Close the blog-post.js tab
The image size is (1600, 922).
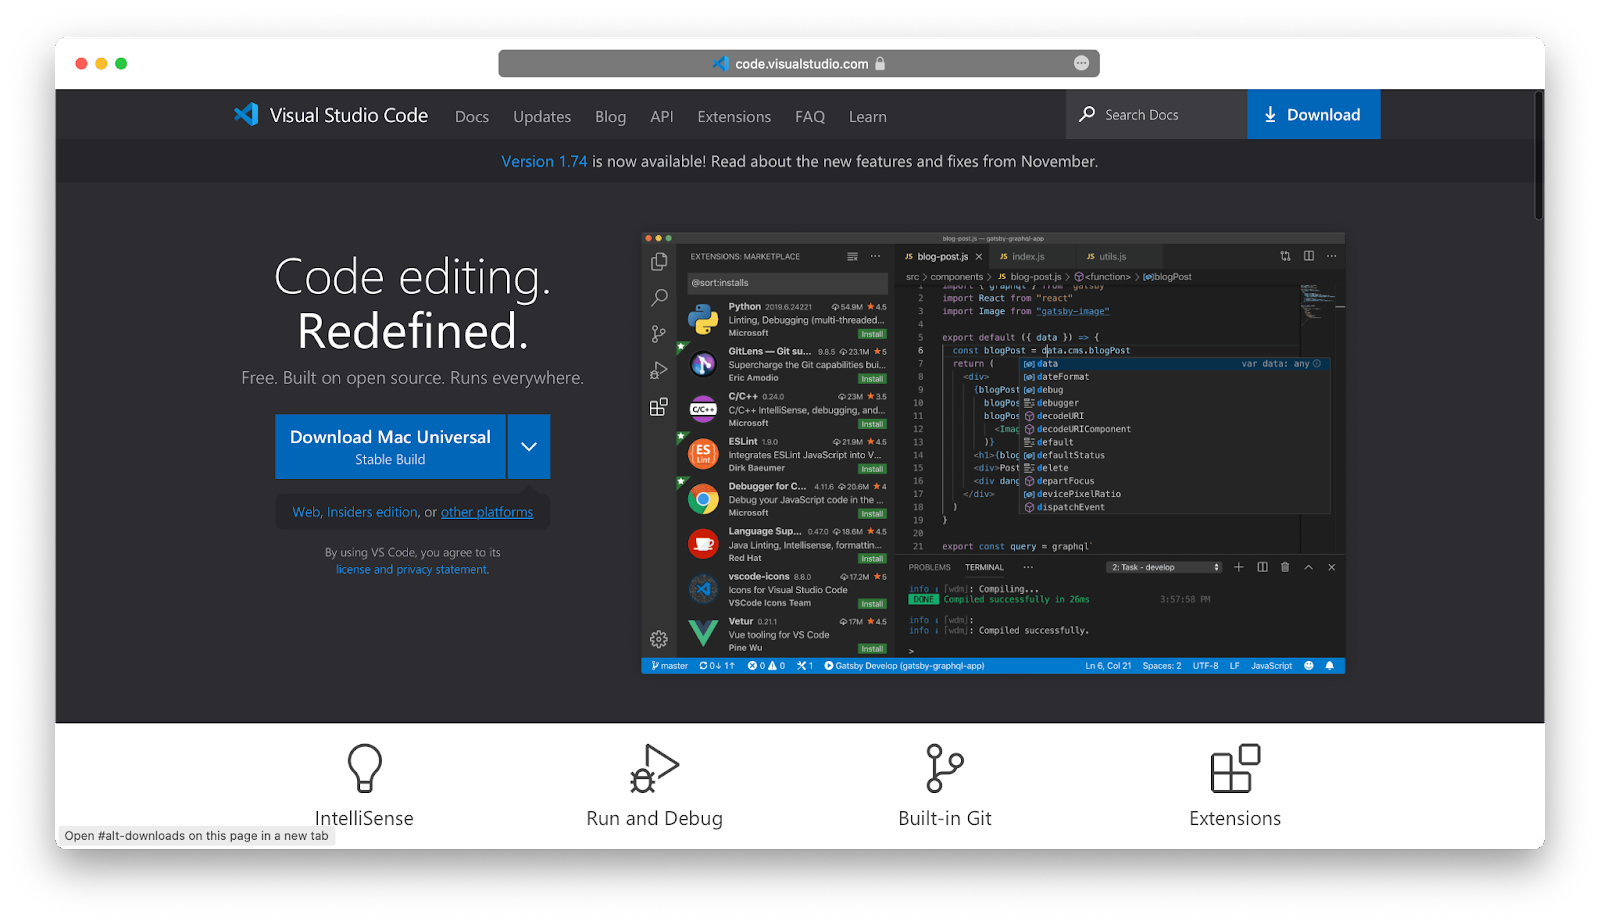pyautogui.click(x=979, y=257)
